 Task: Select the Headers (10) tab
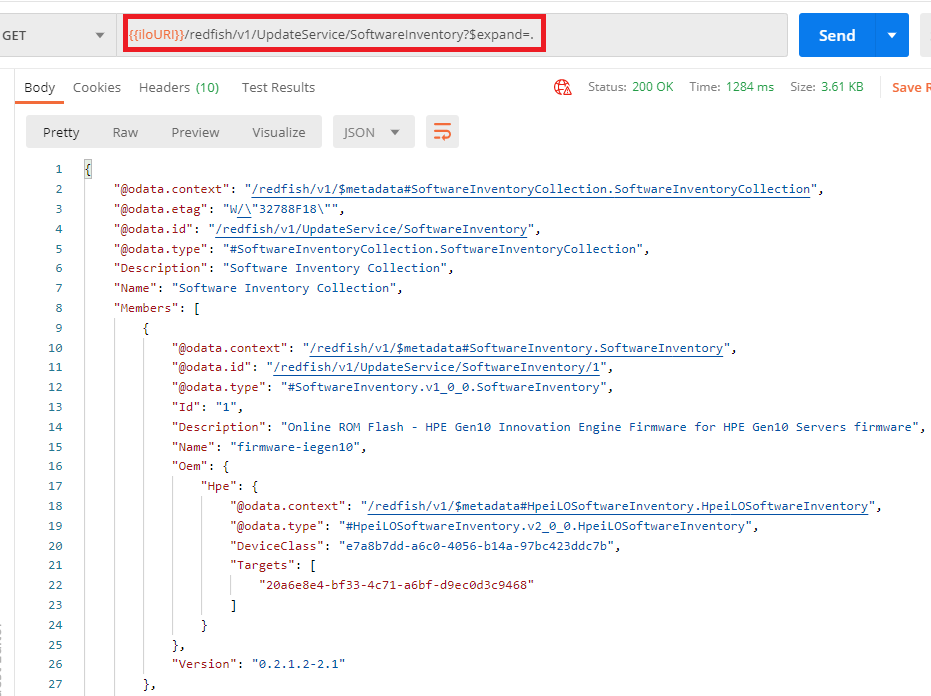tap(179, 87)
